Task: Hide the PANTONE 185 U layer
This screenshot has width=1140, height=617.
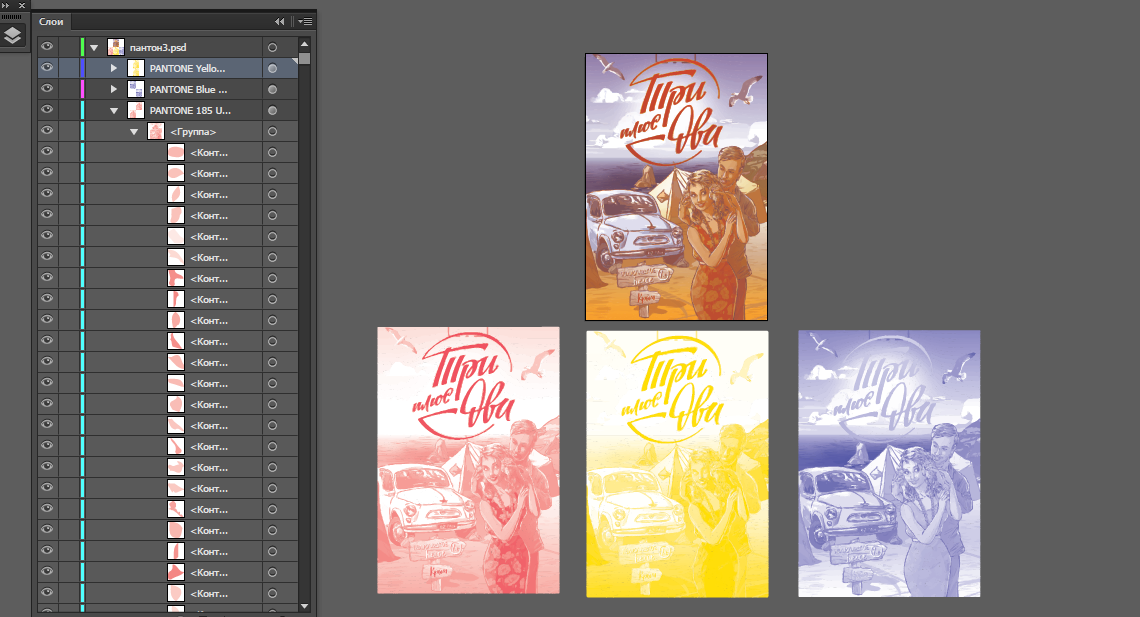Action: [47, 110]
